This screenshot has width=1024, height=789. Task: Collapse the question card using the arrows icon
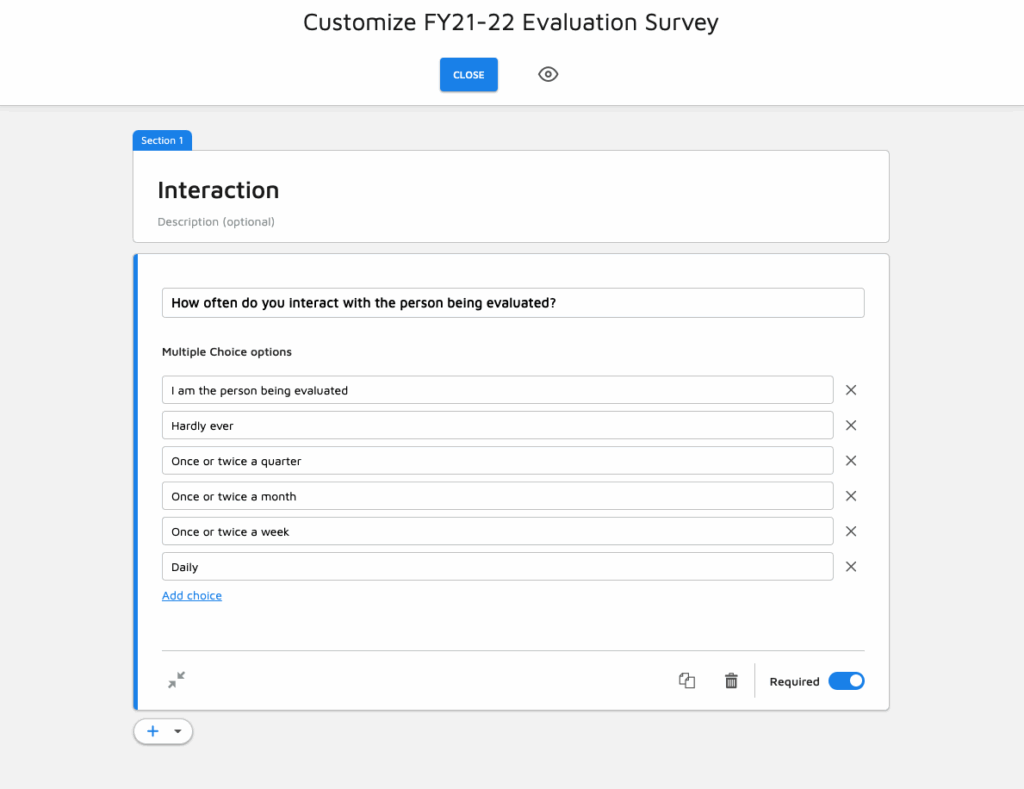pos(177,681)
